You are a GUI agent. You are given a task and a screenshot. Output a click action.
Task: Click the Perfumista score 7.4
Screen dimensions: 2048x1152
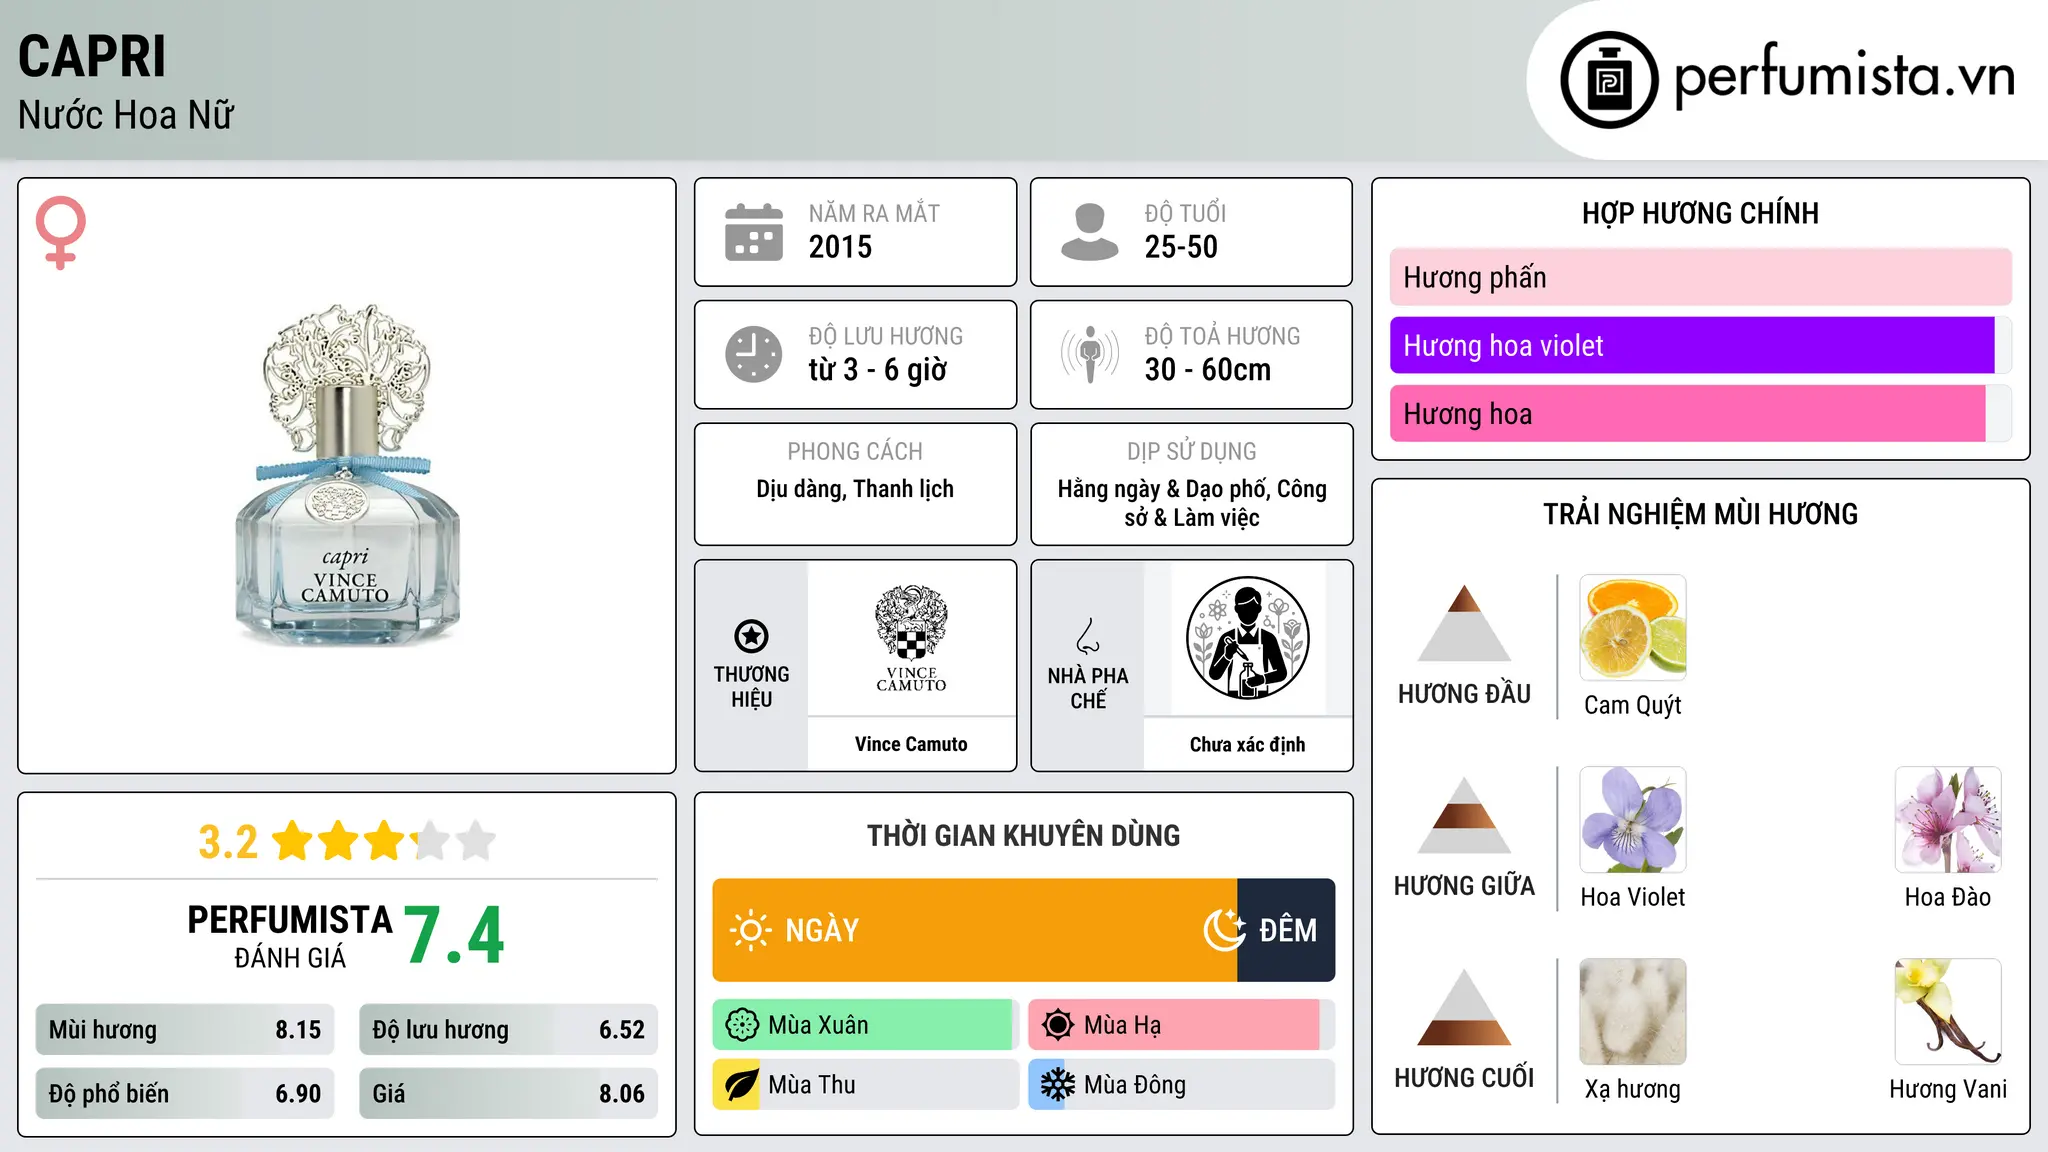point(455,936)
